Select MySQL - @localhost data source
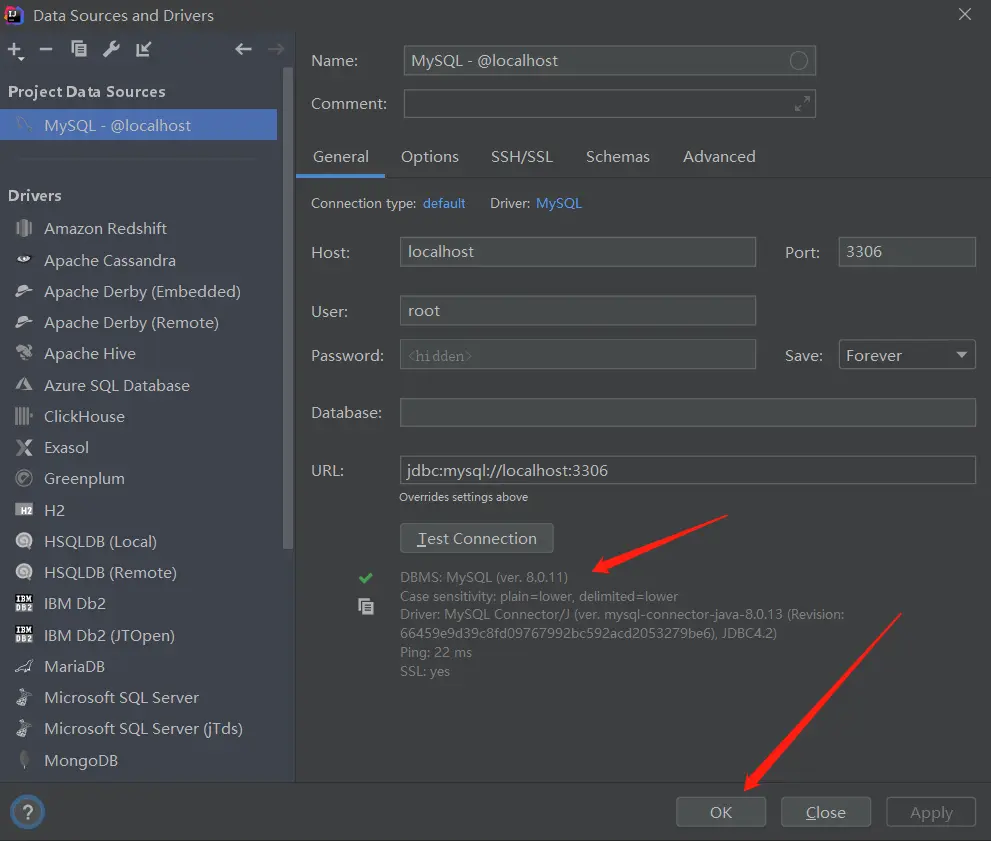Viewport: 991px width, 841px height. coord(138,125)
